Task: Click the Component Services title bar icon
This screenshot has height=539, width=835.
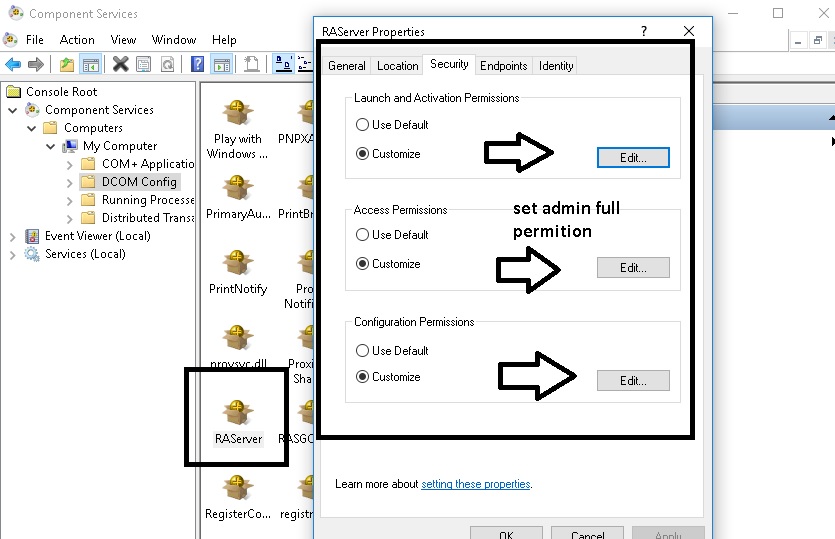Action: [16, 13]
